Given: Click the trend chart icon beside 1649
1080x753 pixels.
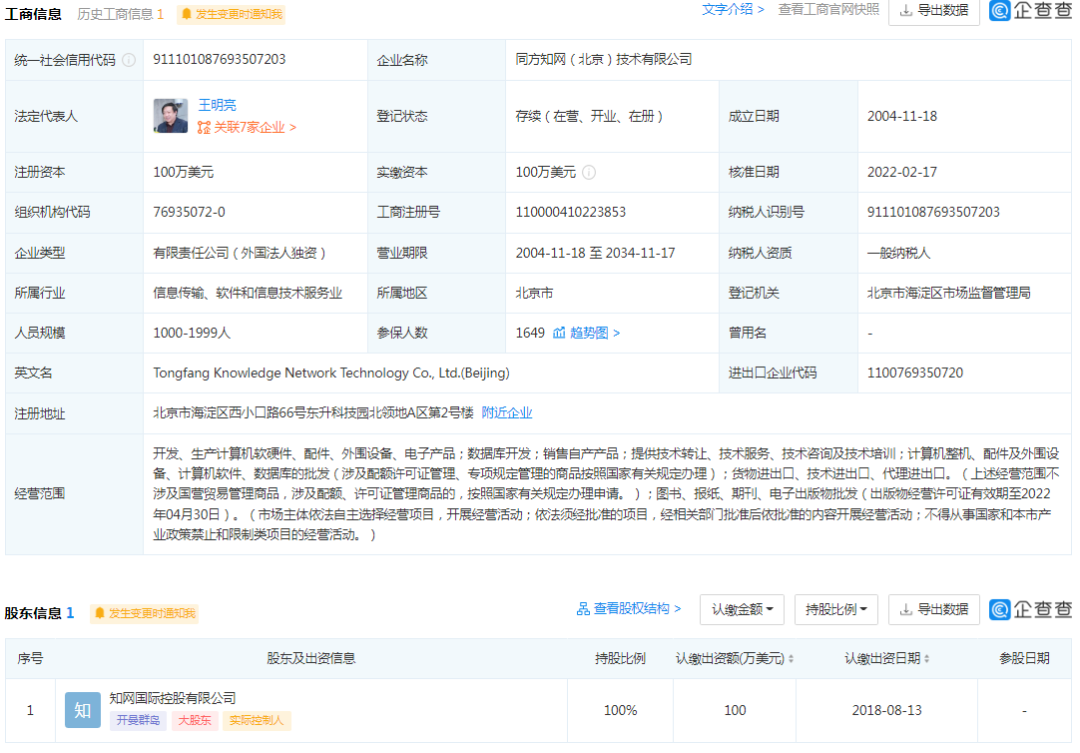Looking at the screenshot, I should pos(559,333).
